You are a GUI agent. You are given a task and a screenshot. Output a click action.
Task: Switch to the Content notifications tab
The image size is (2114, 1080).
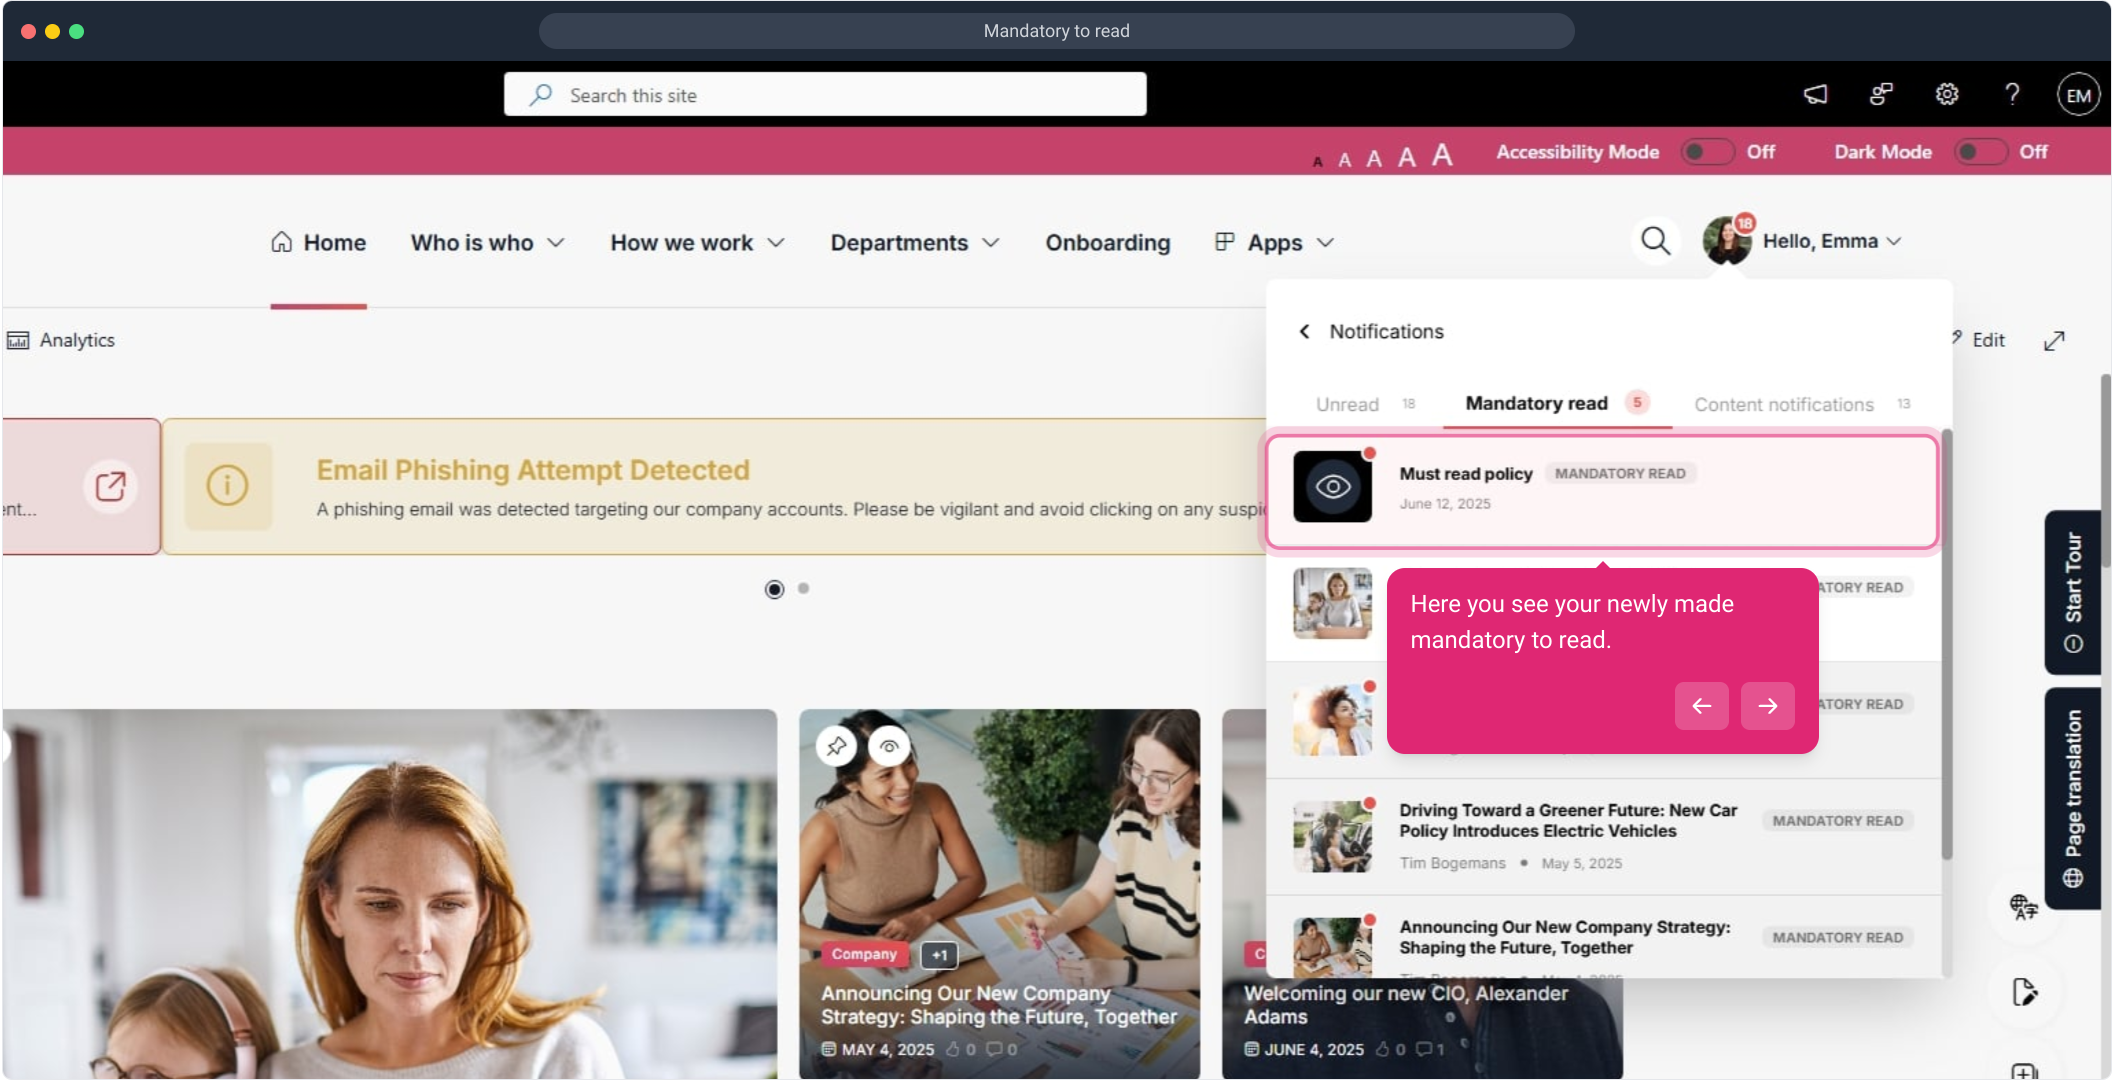(x=1802, y=404)
